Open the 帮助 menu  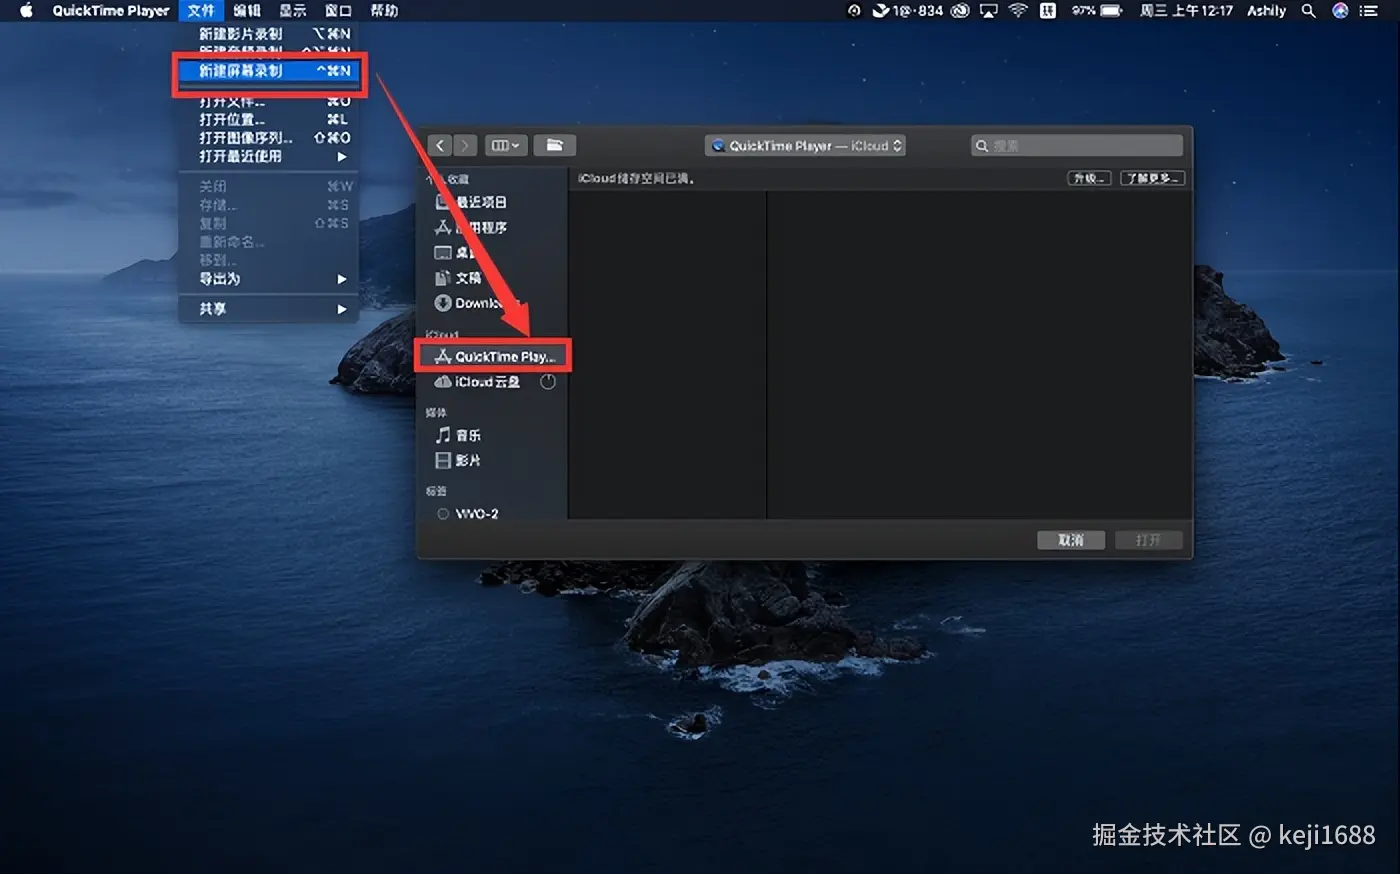click(x=384, y=10)
